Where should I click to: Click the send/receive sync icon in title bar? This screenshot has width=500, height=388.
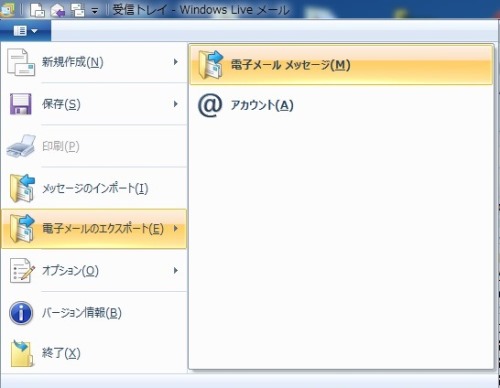(78, 10)
